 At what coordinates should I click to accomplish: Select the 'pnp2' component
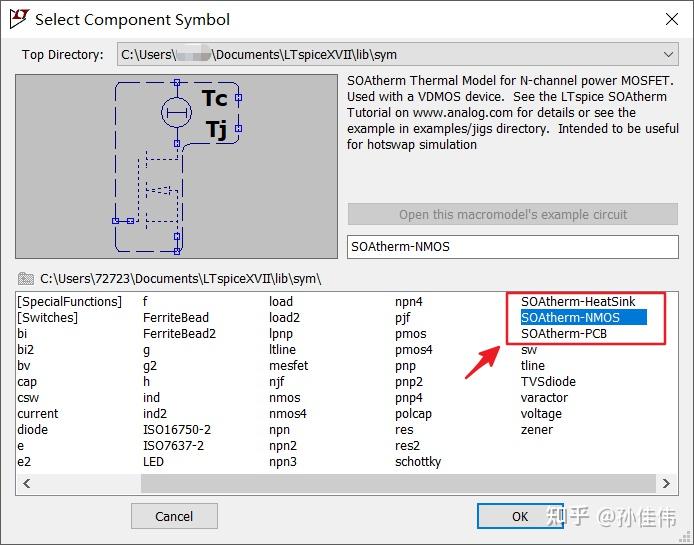409,382
